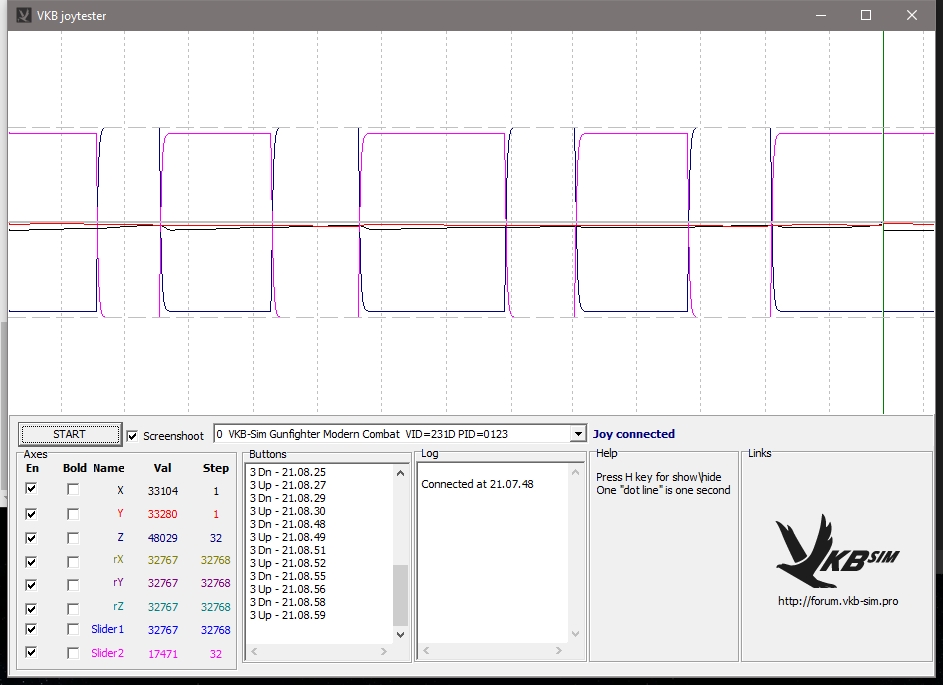This screenshot has width=943, height=685.
Task: Select the '3 Dn - 21.08.25' entry
Action: pos(288,471)
